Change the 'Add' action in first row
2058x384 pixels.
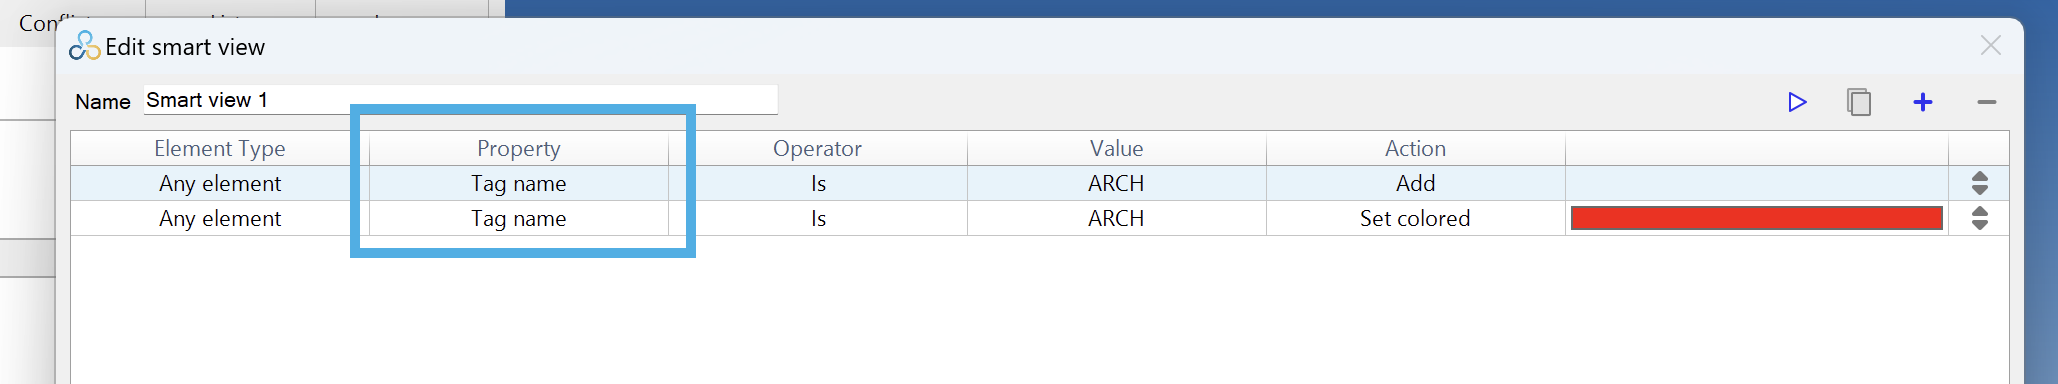point(1415,183)
